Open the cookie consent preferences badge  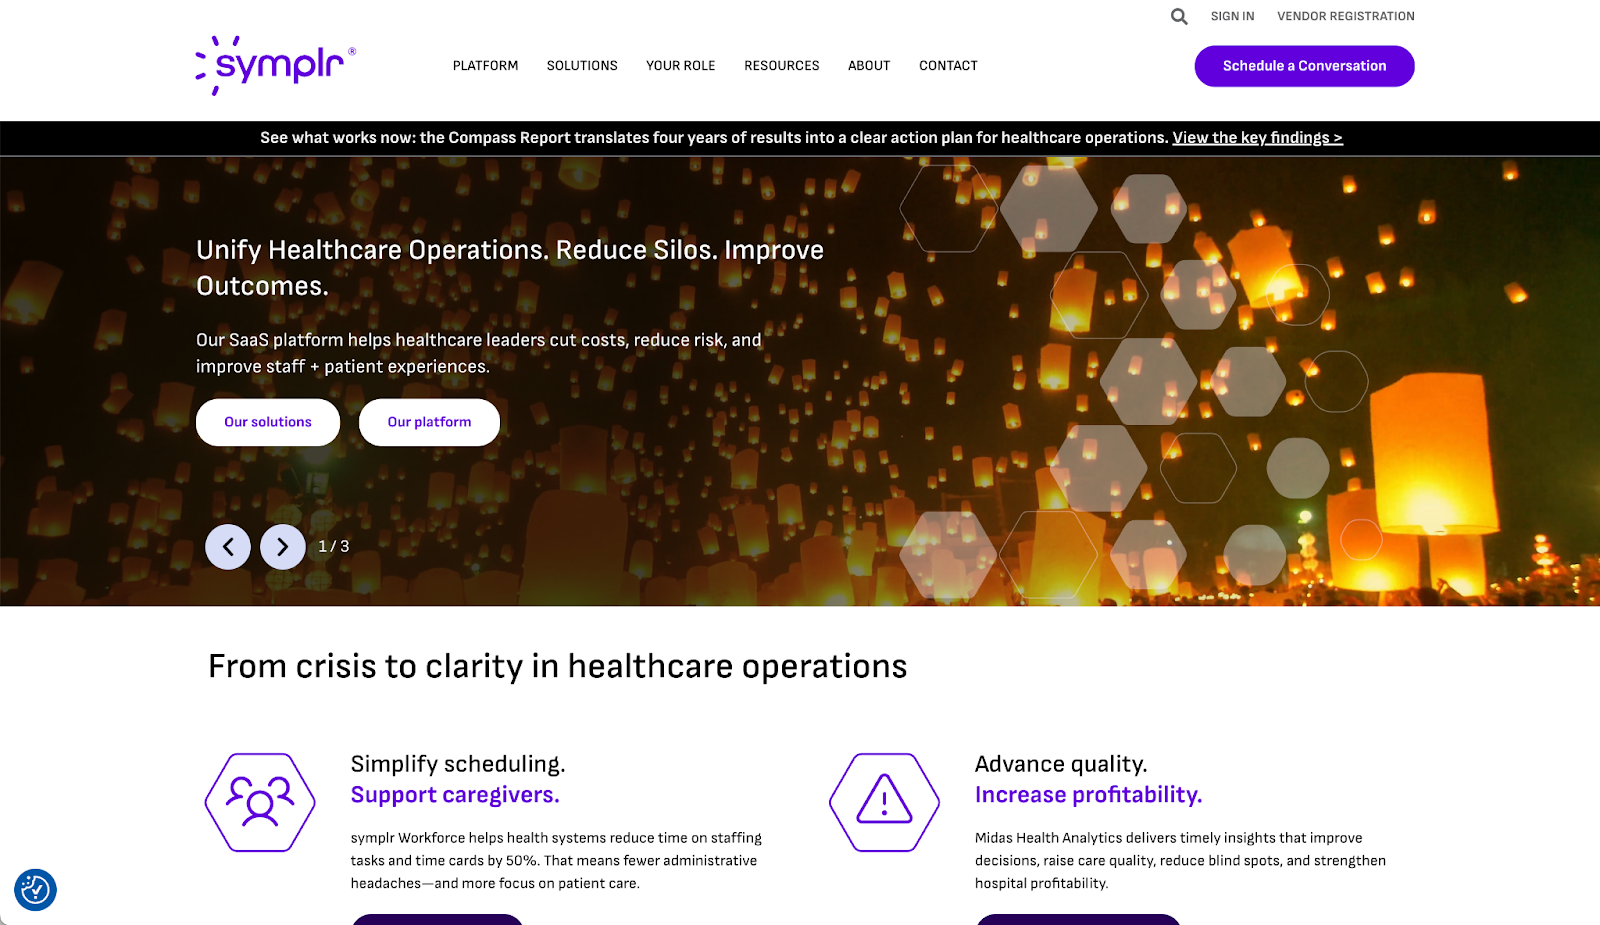pyautogui.click(x=35, y=889)
